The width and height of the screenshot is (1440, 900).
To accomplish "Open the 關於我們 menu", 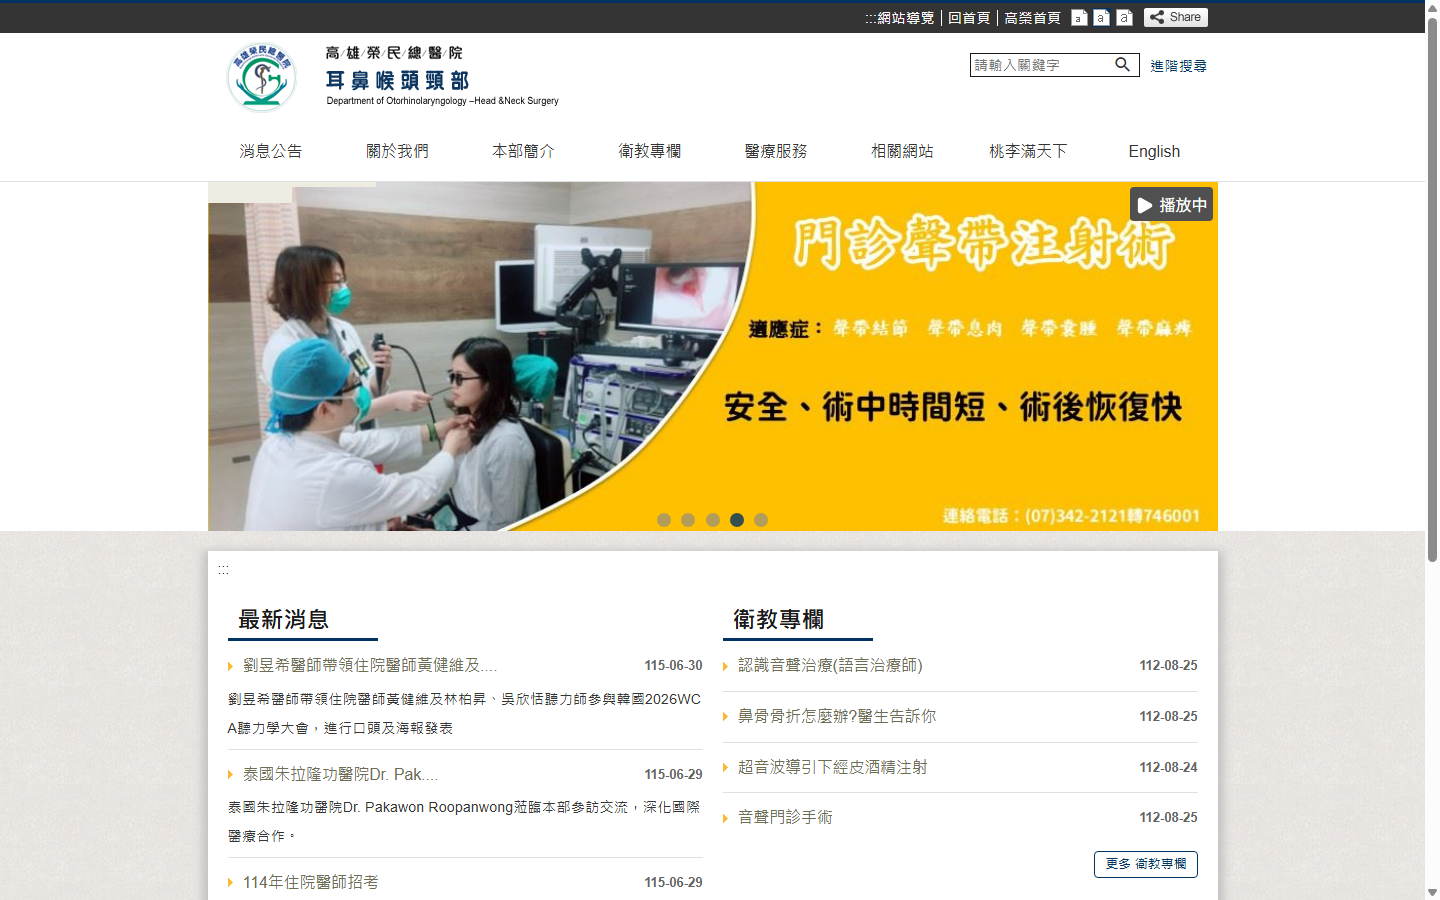I will (397, 151).
